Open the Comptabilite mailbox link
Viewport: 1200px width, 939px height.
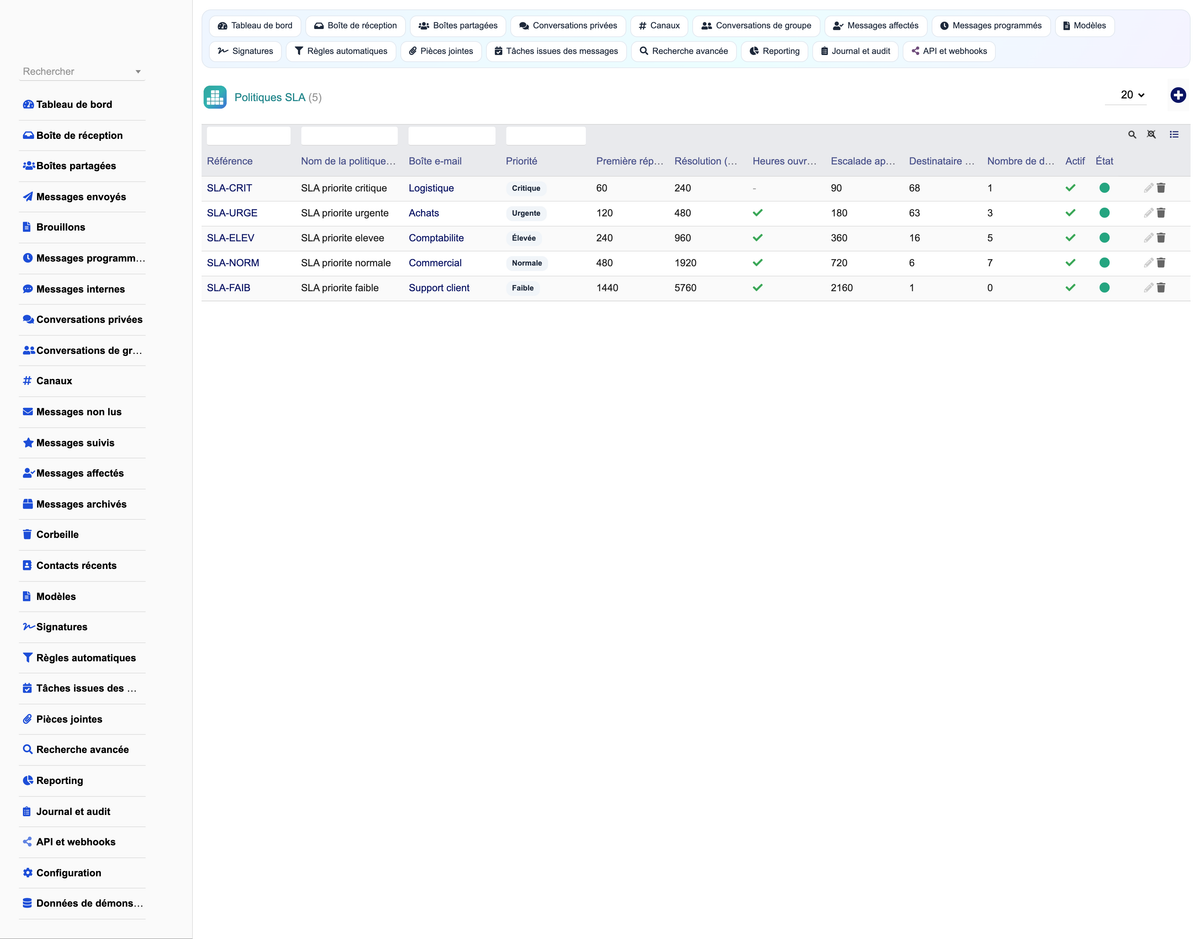(436, 238)
